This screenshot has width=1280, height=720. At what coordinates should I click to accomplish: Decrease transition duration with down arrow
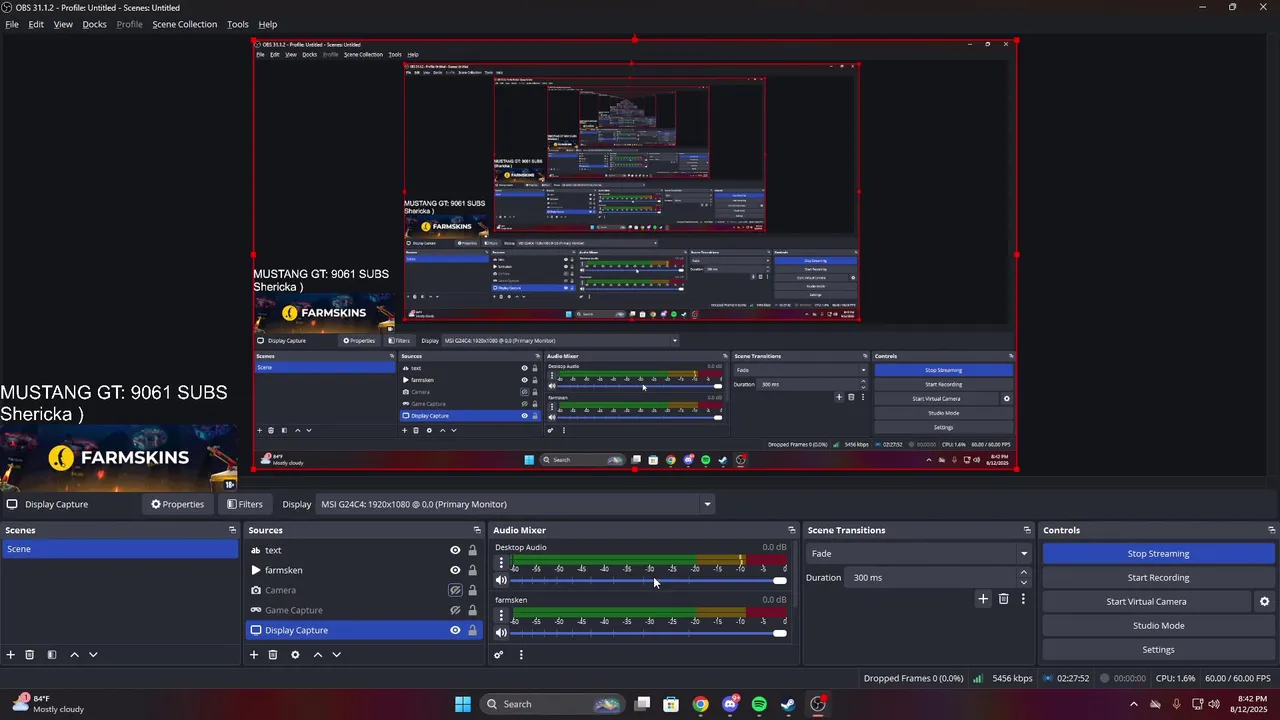click(1023, 583)
